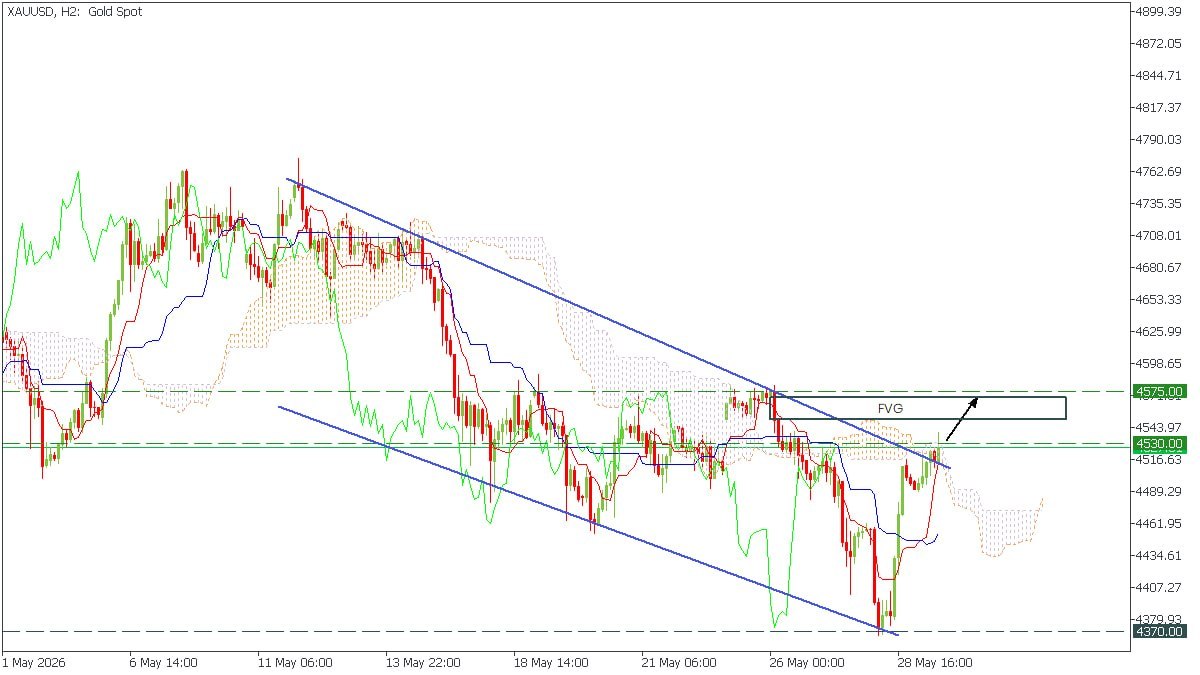Viewport: 1200px width, 675px height.
Task: Select the 4461.95 price axis value
Action: click(1160, 523)
